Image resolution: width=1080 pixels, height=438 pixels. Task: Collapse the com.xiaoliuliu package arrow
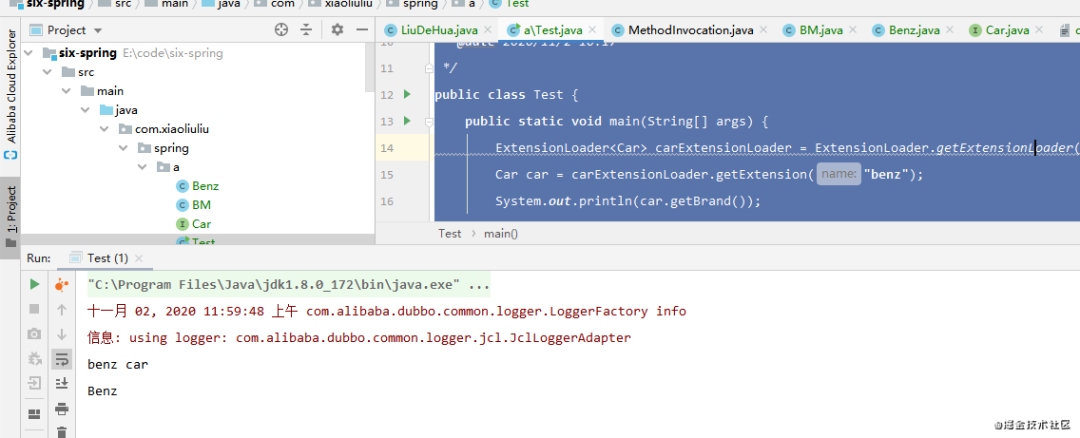(x=104, y=129)
